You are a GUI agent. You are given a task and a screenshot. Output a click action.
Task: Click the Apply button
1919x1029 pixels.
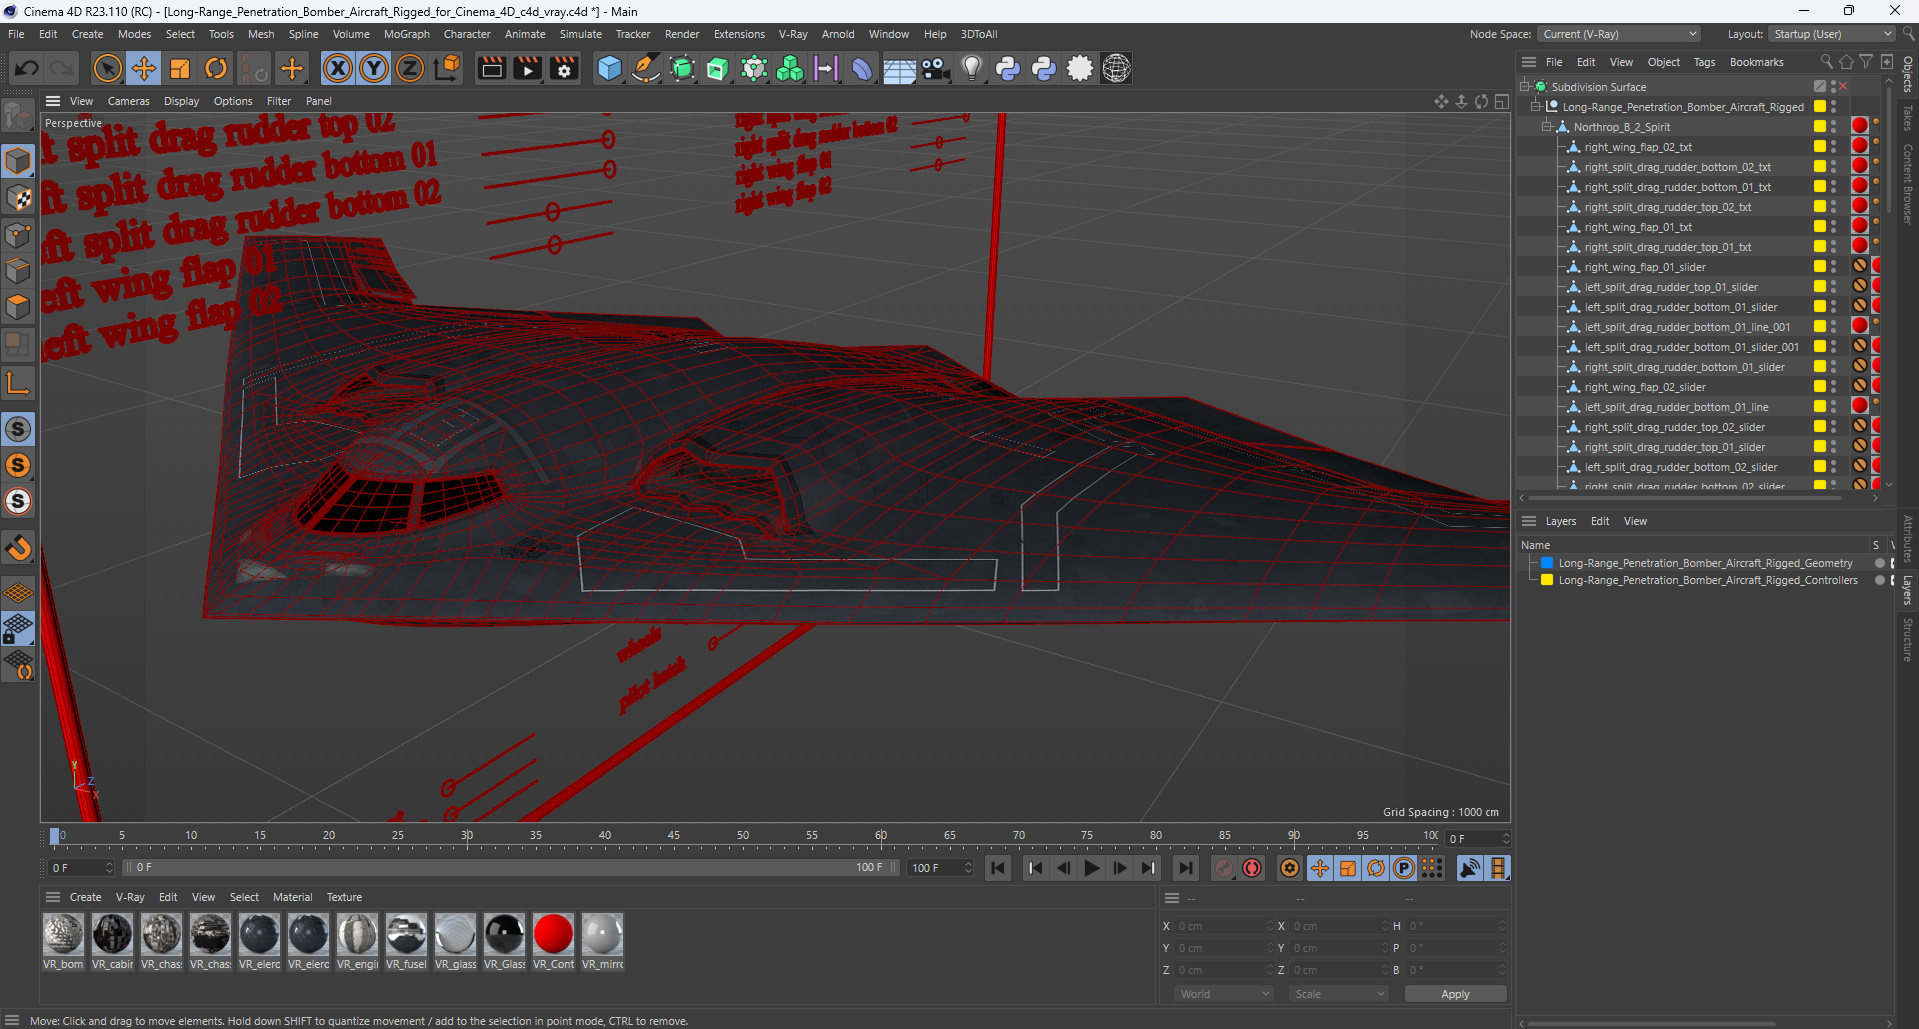[1455, 994]
